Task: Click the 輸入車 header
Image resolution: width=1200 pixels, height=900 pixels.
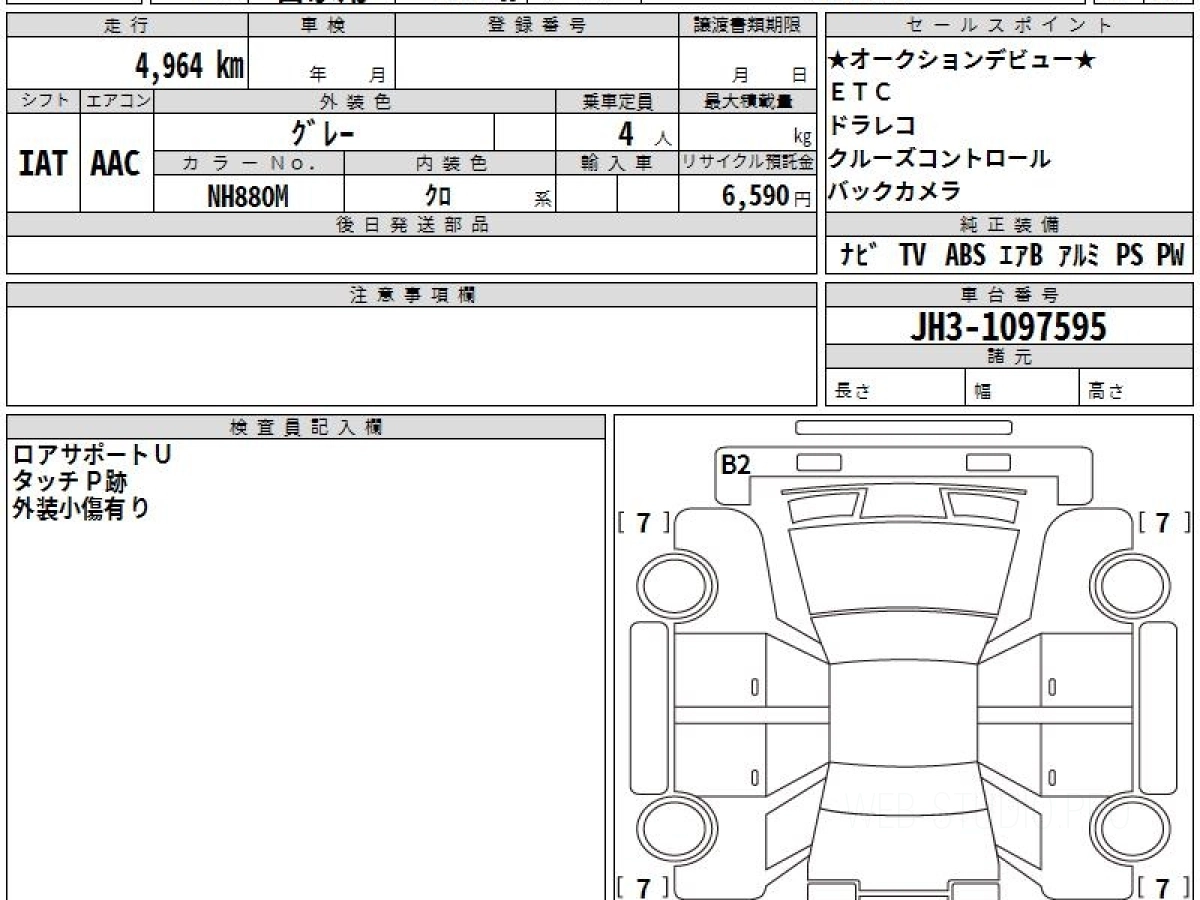Action: click(617, 163)
